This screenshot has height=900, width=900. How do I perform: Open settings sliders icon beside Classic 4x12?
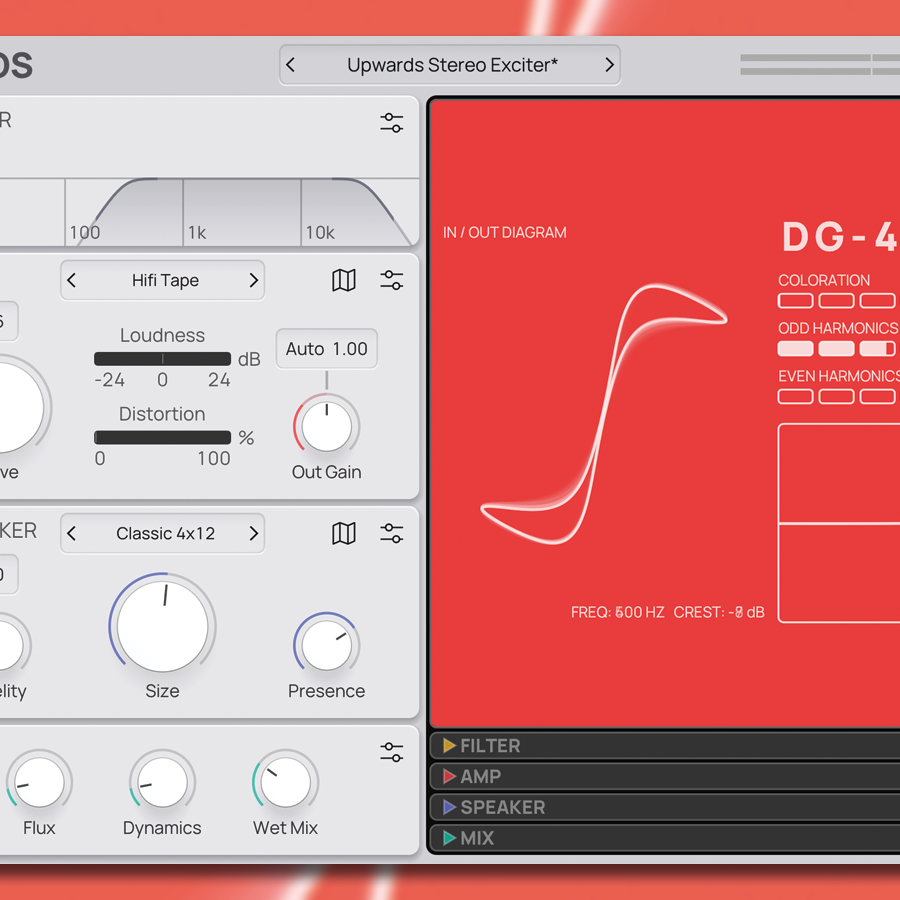coord(391,533)
